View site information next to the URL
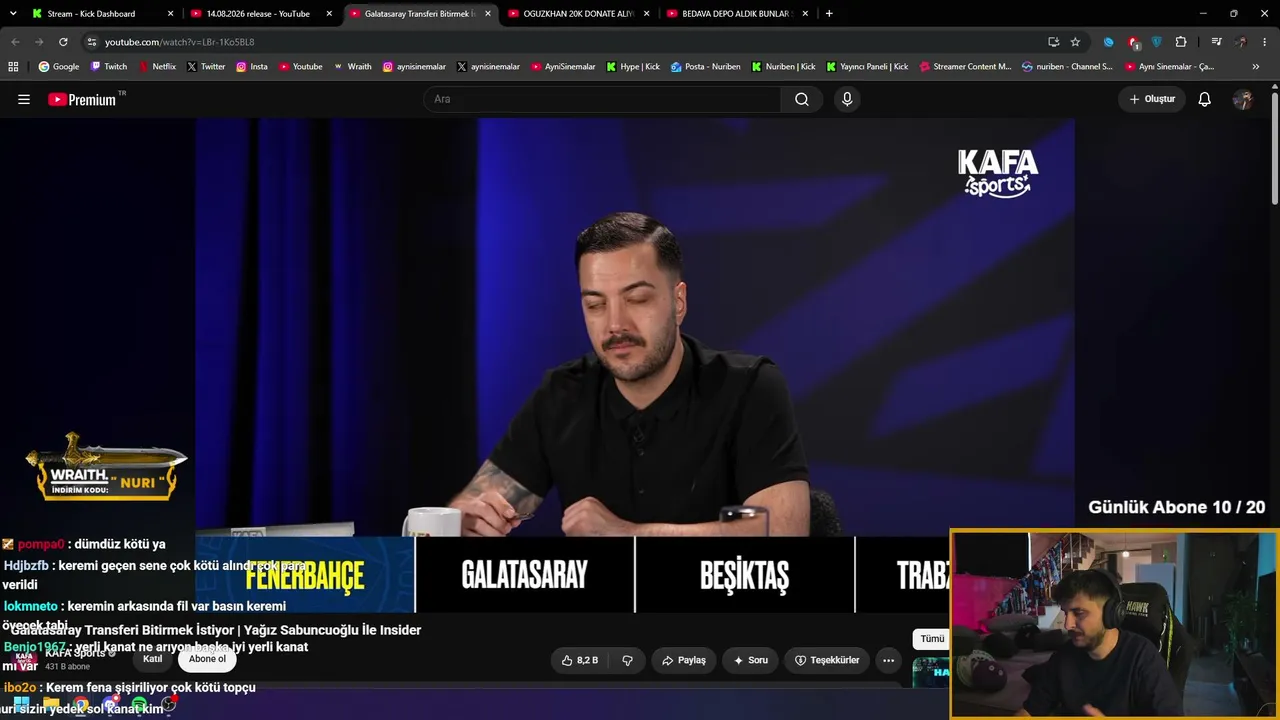The width and height of the screenshot is (1280, 720). 92,42
